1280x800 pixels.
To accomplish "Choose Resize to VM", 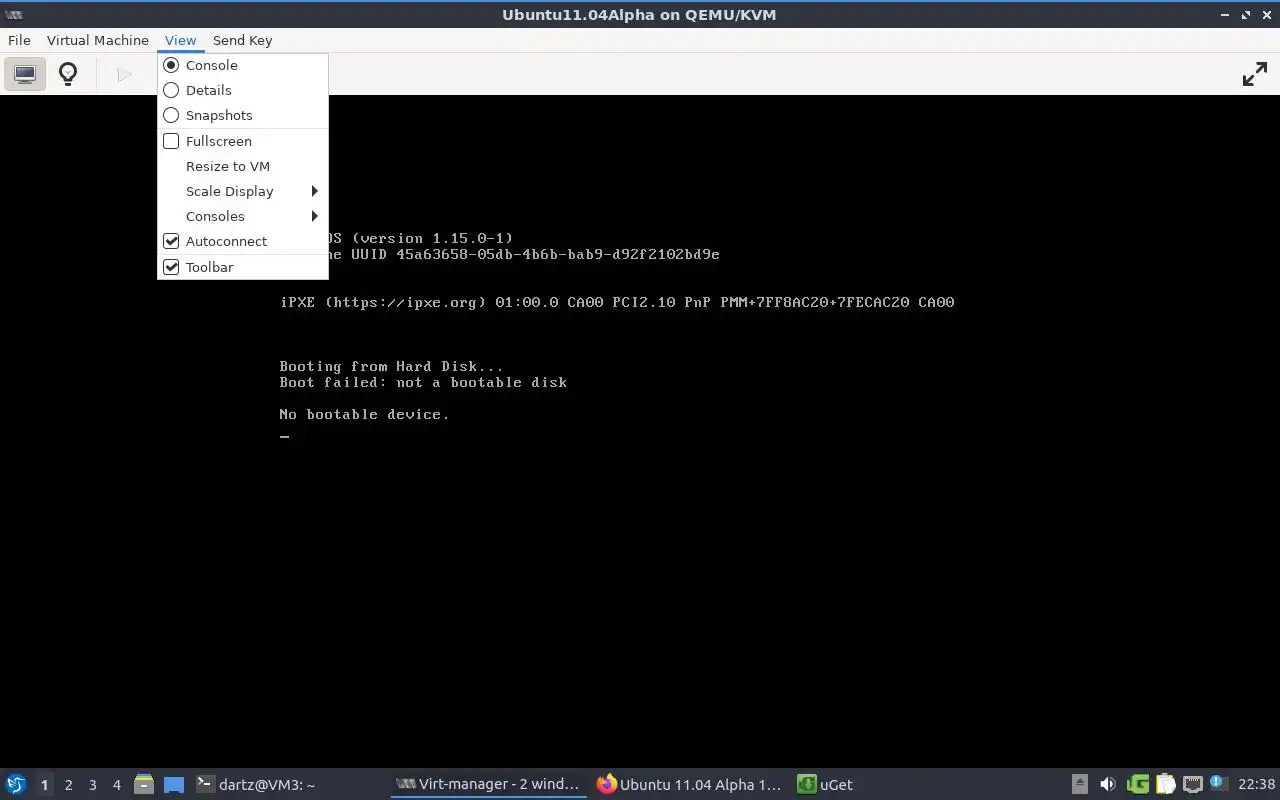I will pos(243,166).
